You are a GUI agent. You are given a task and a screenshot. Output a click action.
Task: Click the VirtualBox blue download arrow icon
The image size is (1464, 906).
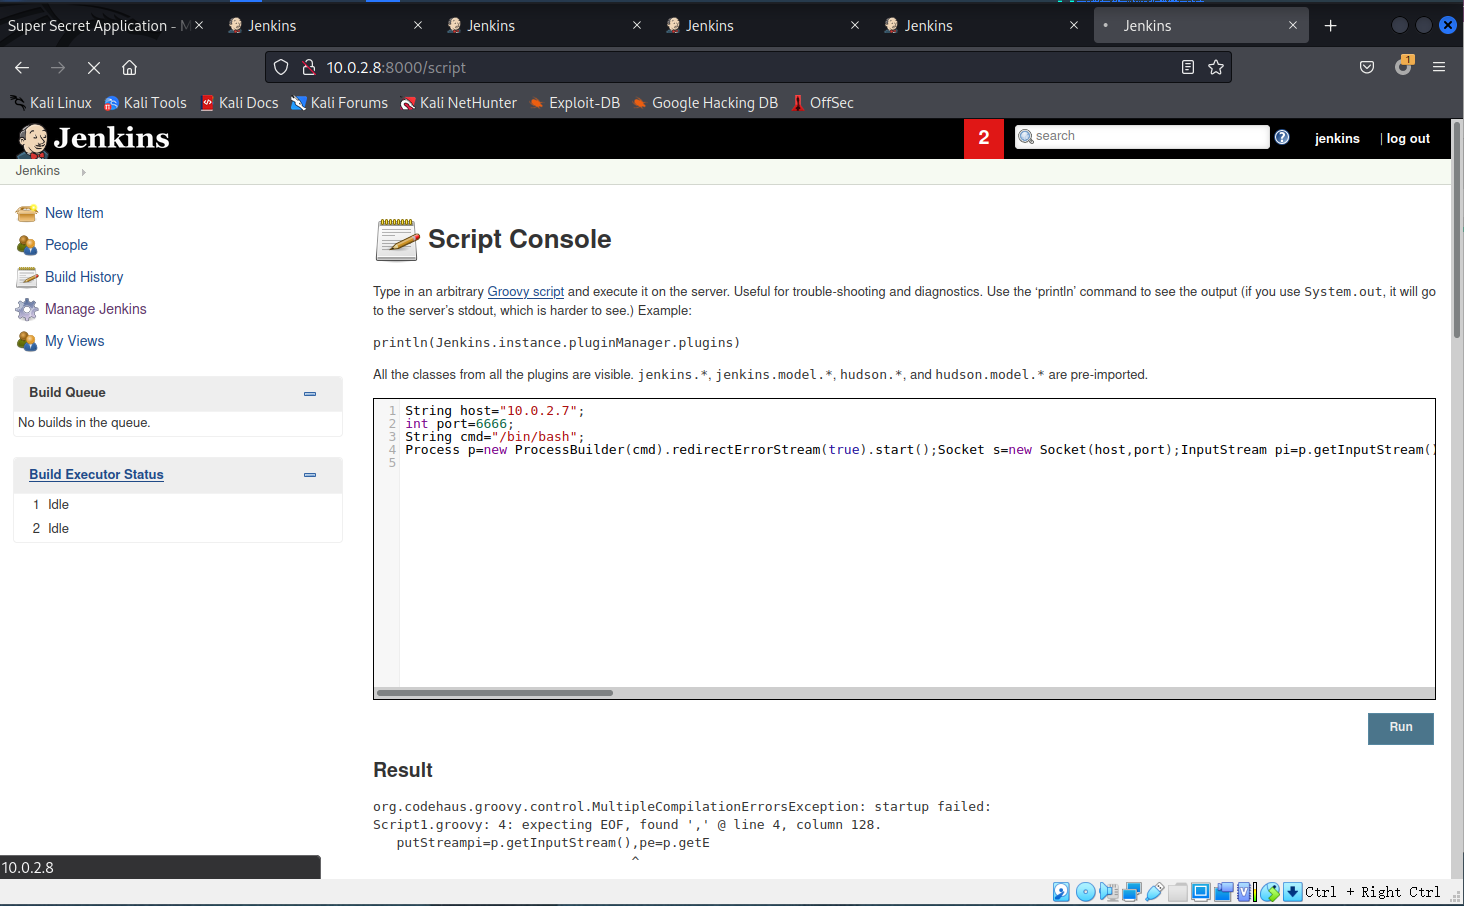(1293, 892)
